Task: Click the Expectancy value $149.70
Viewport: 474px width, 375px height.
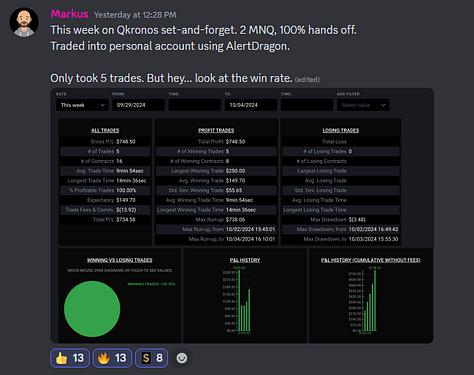Action: [x=126, y=200]
